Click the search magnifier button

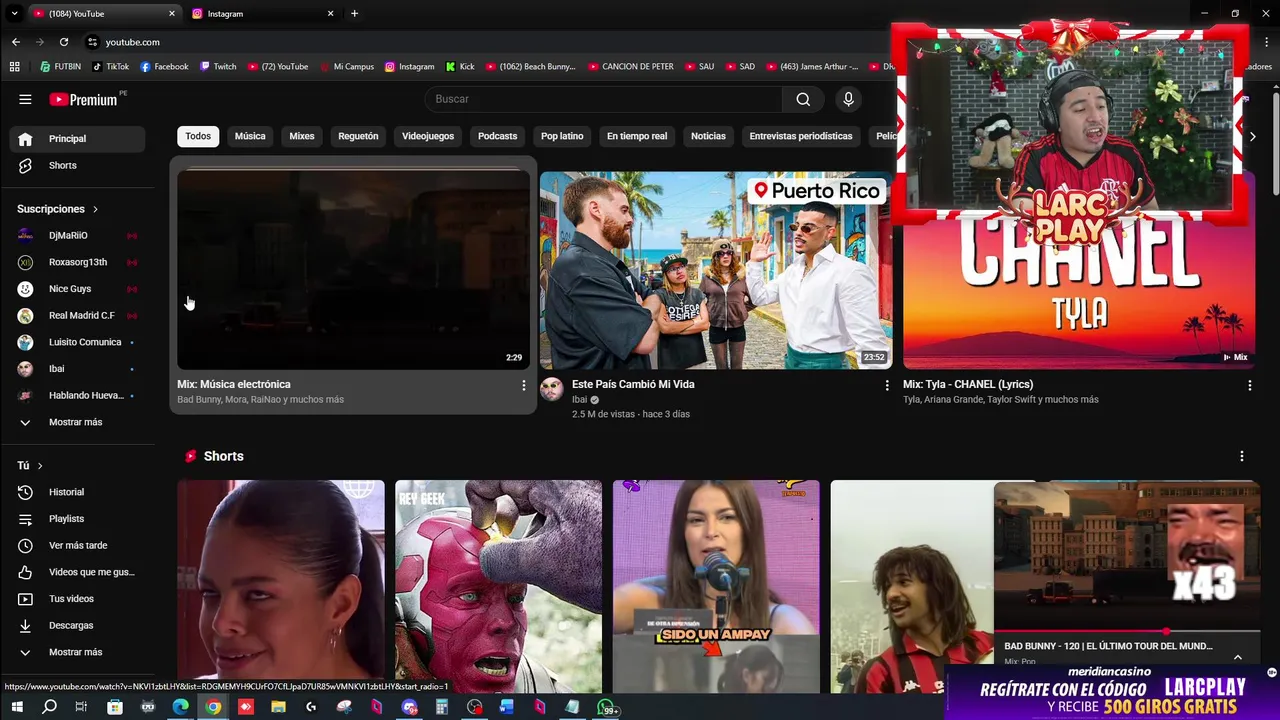(x=803, y=99)
